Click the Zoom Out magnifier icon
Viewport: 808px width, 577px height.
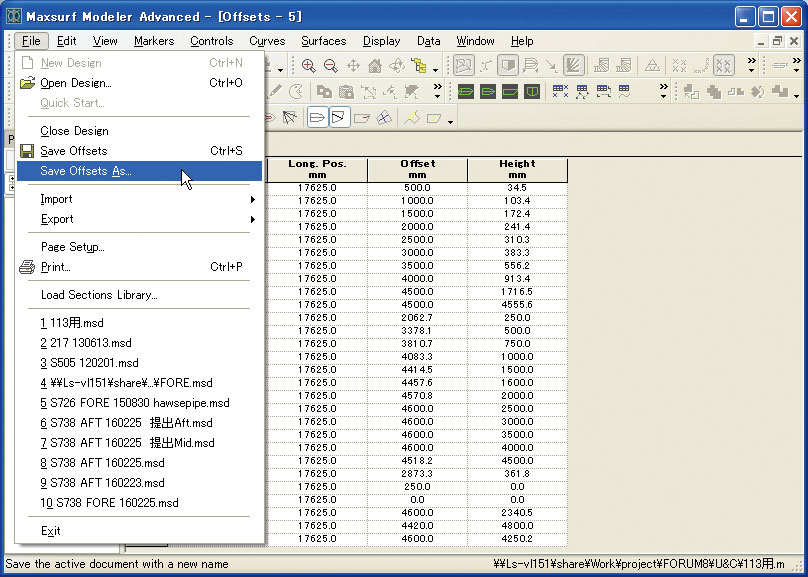331,66
